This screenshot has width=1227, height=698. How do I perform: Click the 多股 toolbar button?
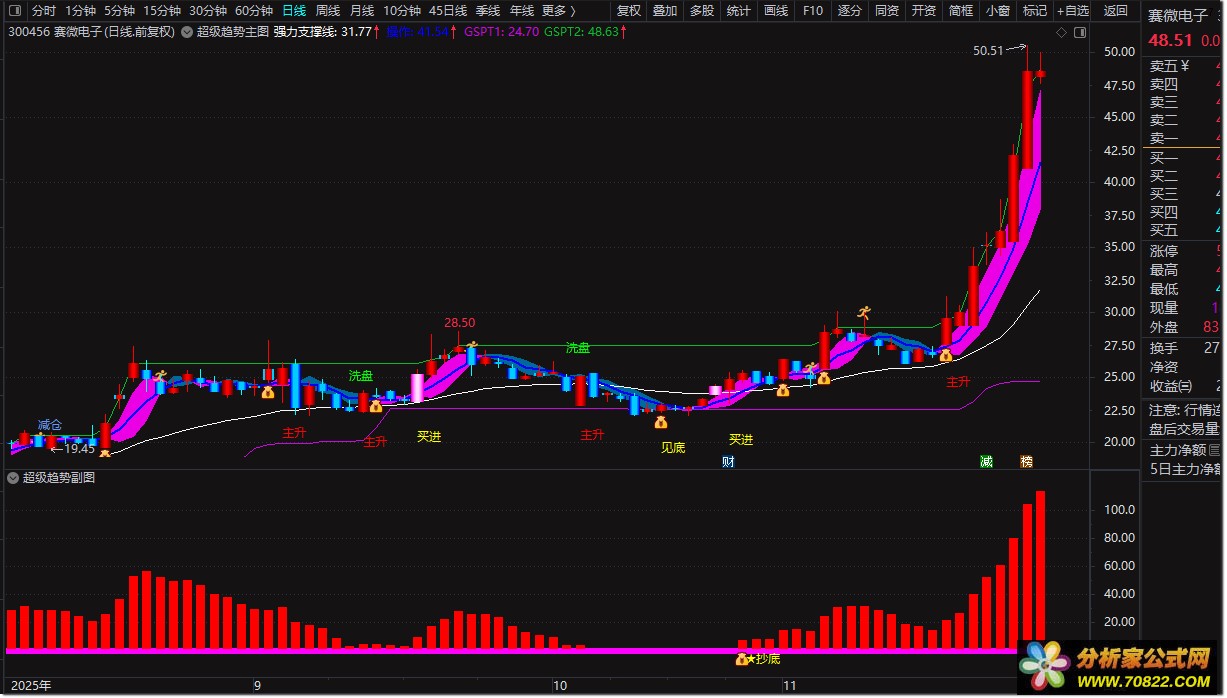702,11
